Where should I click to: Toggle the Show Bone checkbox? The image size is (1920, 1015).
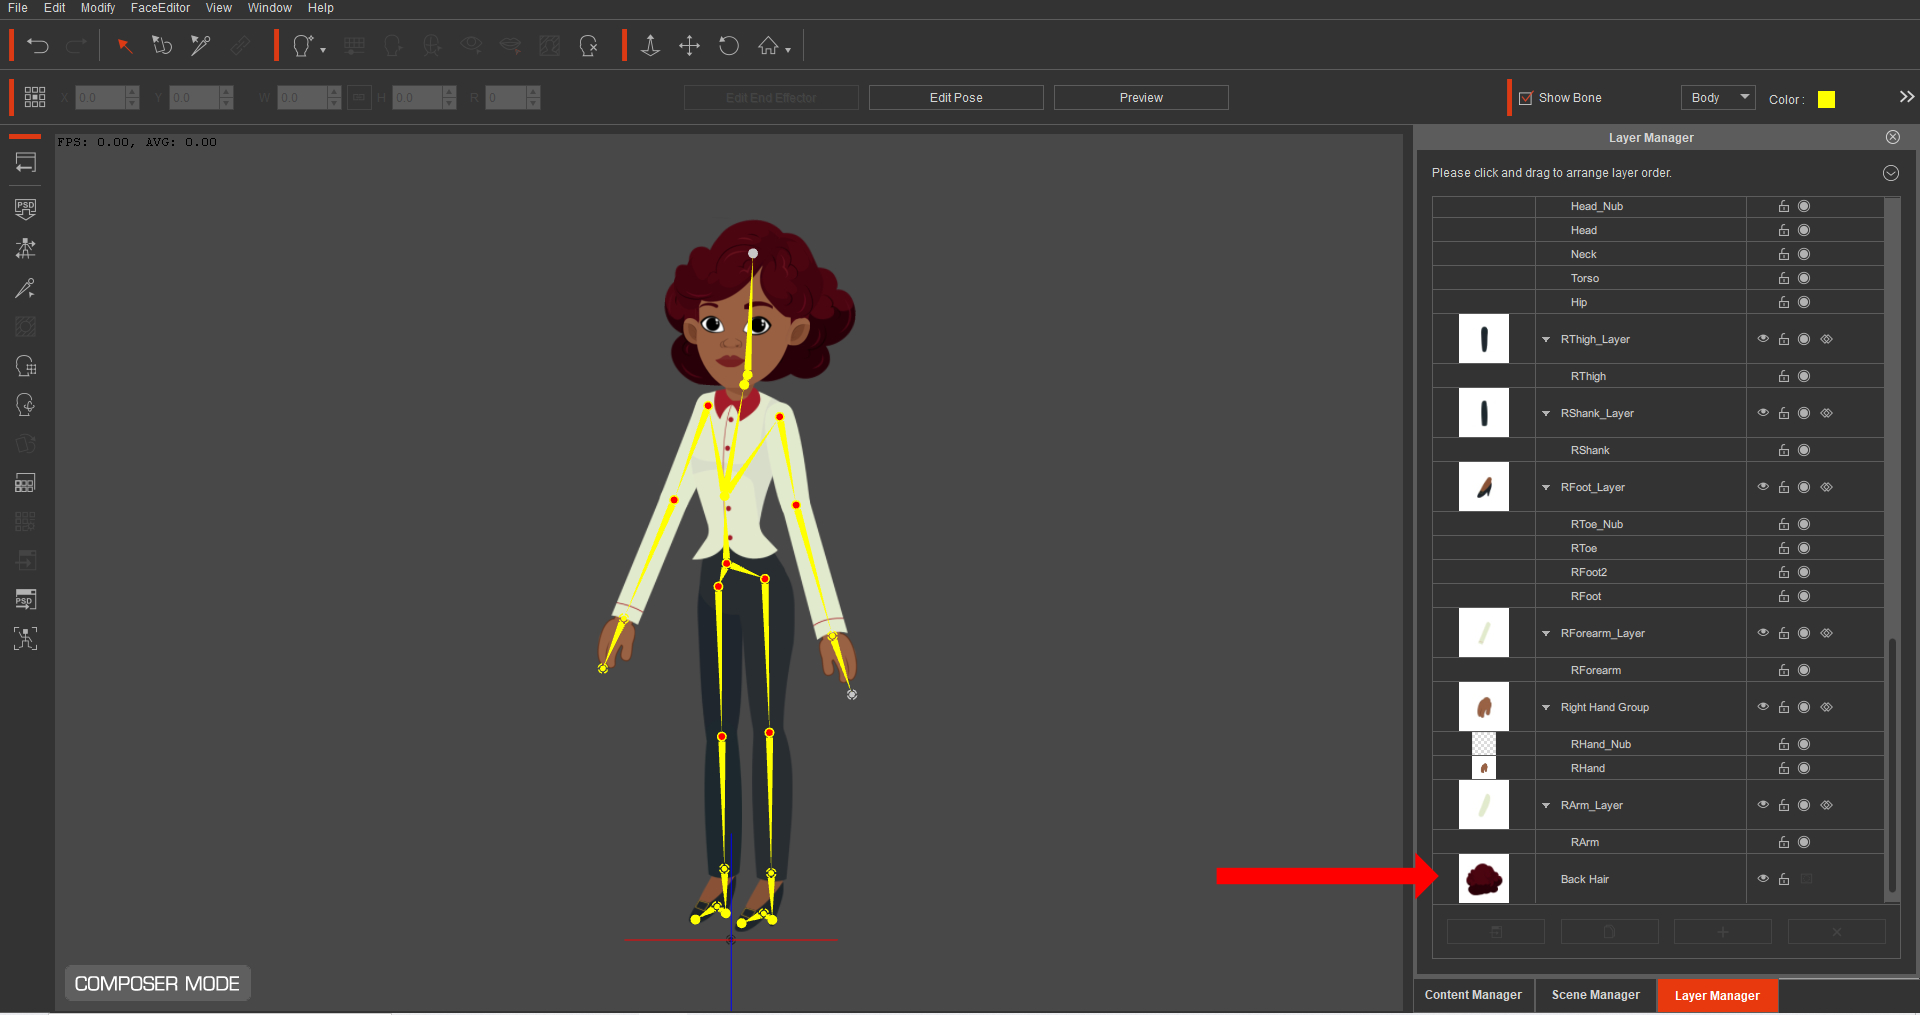[x=1525, y=98]
